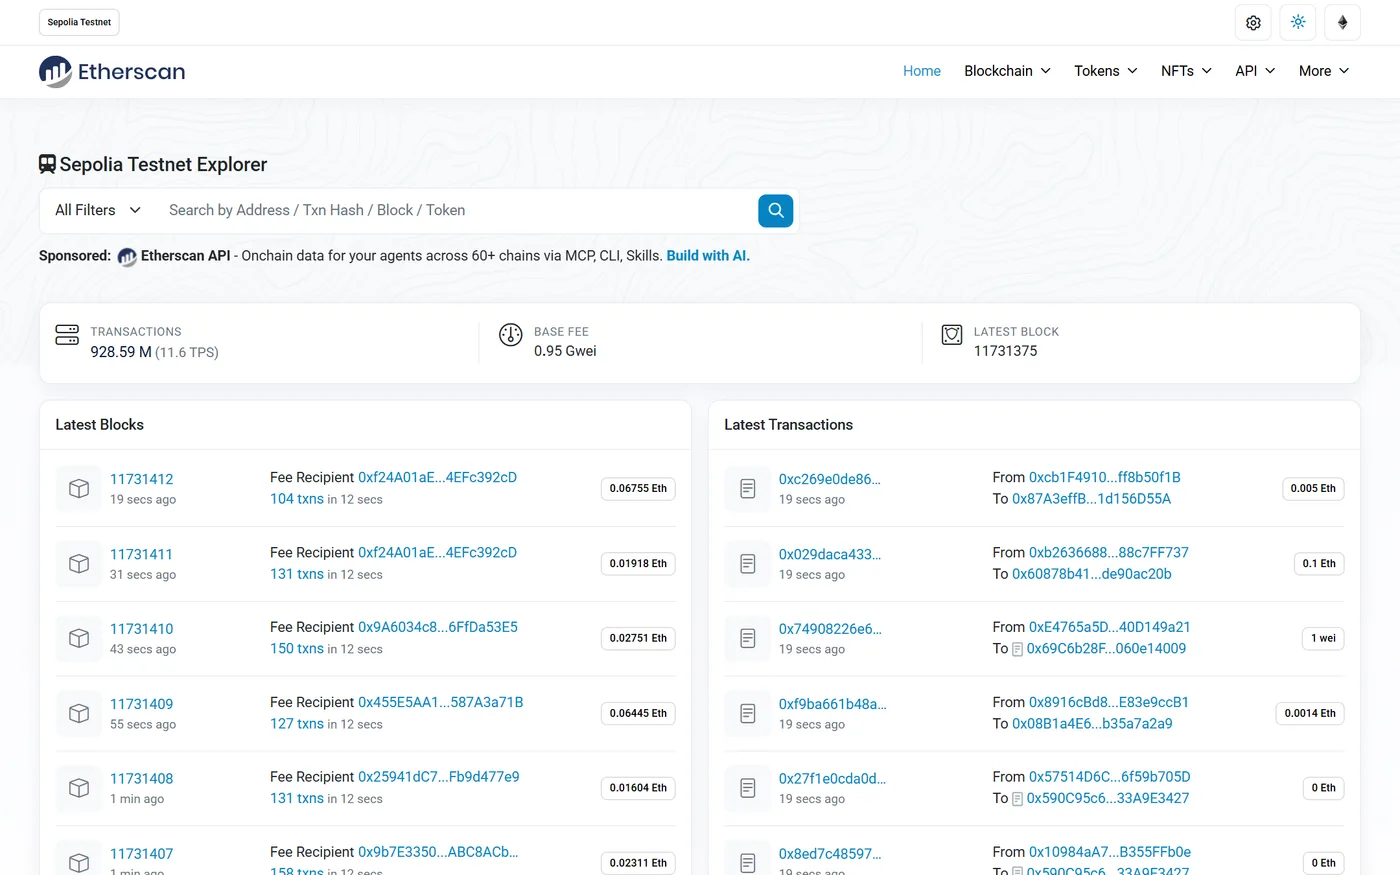Click document icon for transaction 0x029daca433

coord(748,564)
